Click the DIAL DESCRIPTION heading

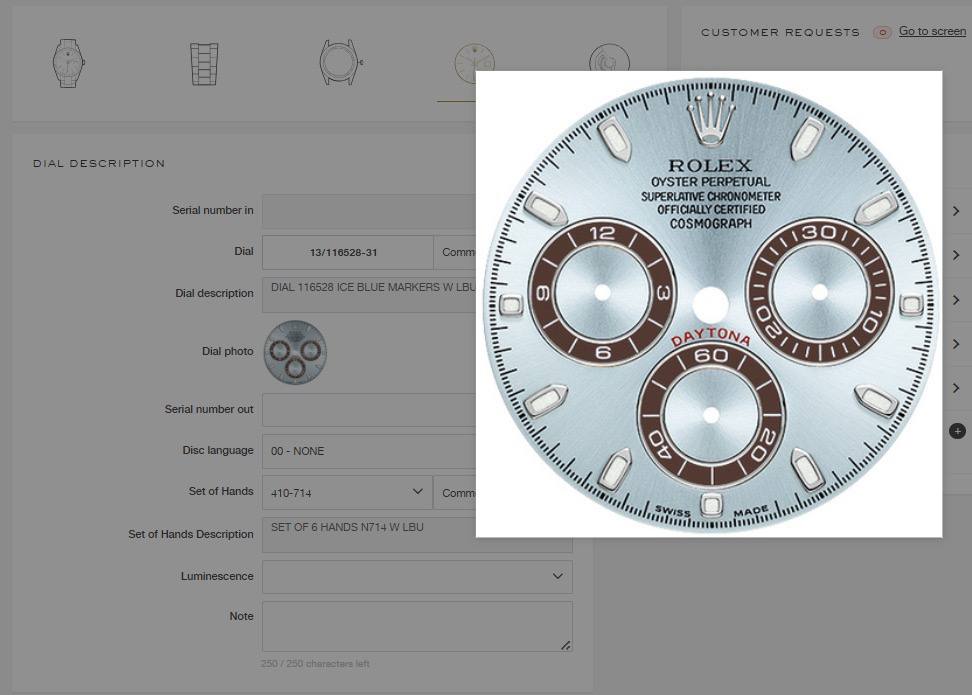click(99, 164)
